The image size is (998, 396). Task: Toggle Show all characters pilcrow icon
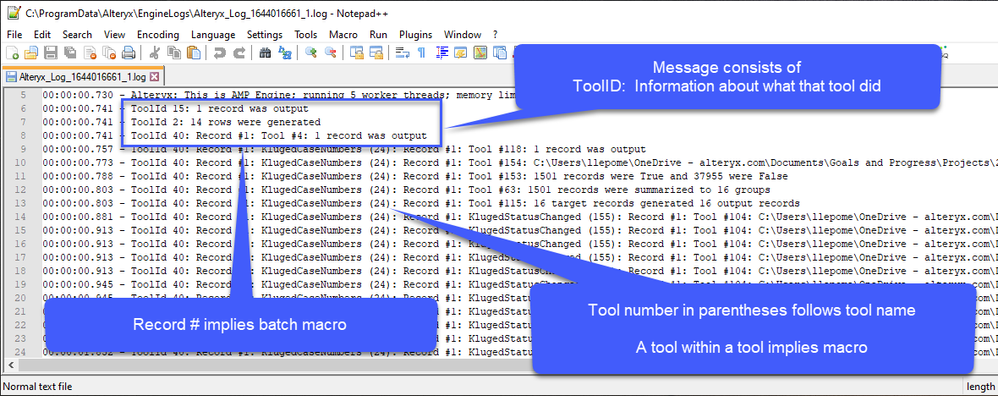(x=421, y=53)
